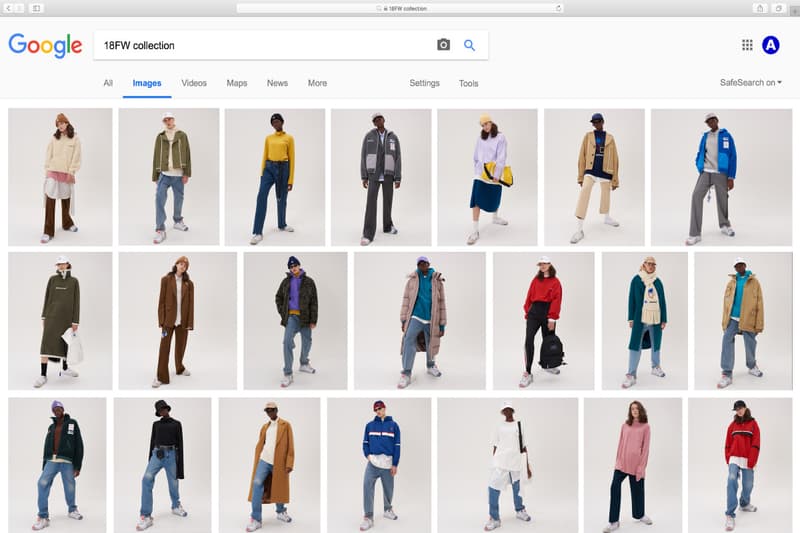Click the Tools button
The height and width of the screenshot is (533, 800).
point(468,83)
